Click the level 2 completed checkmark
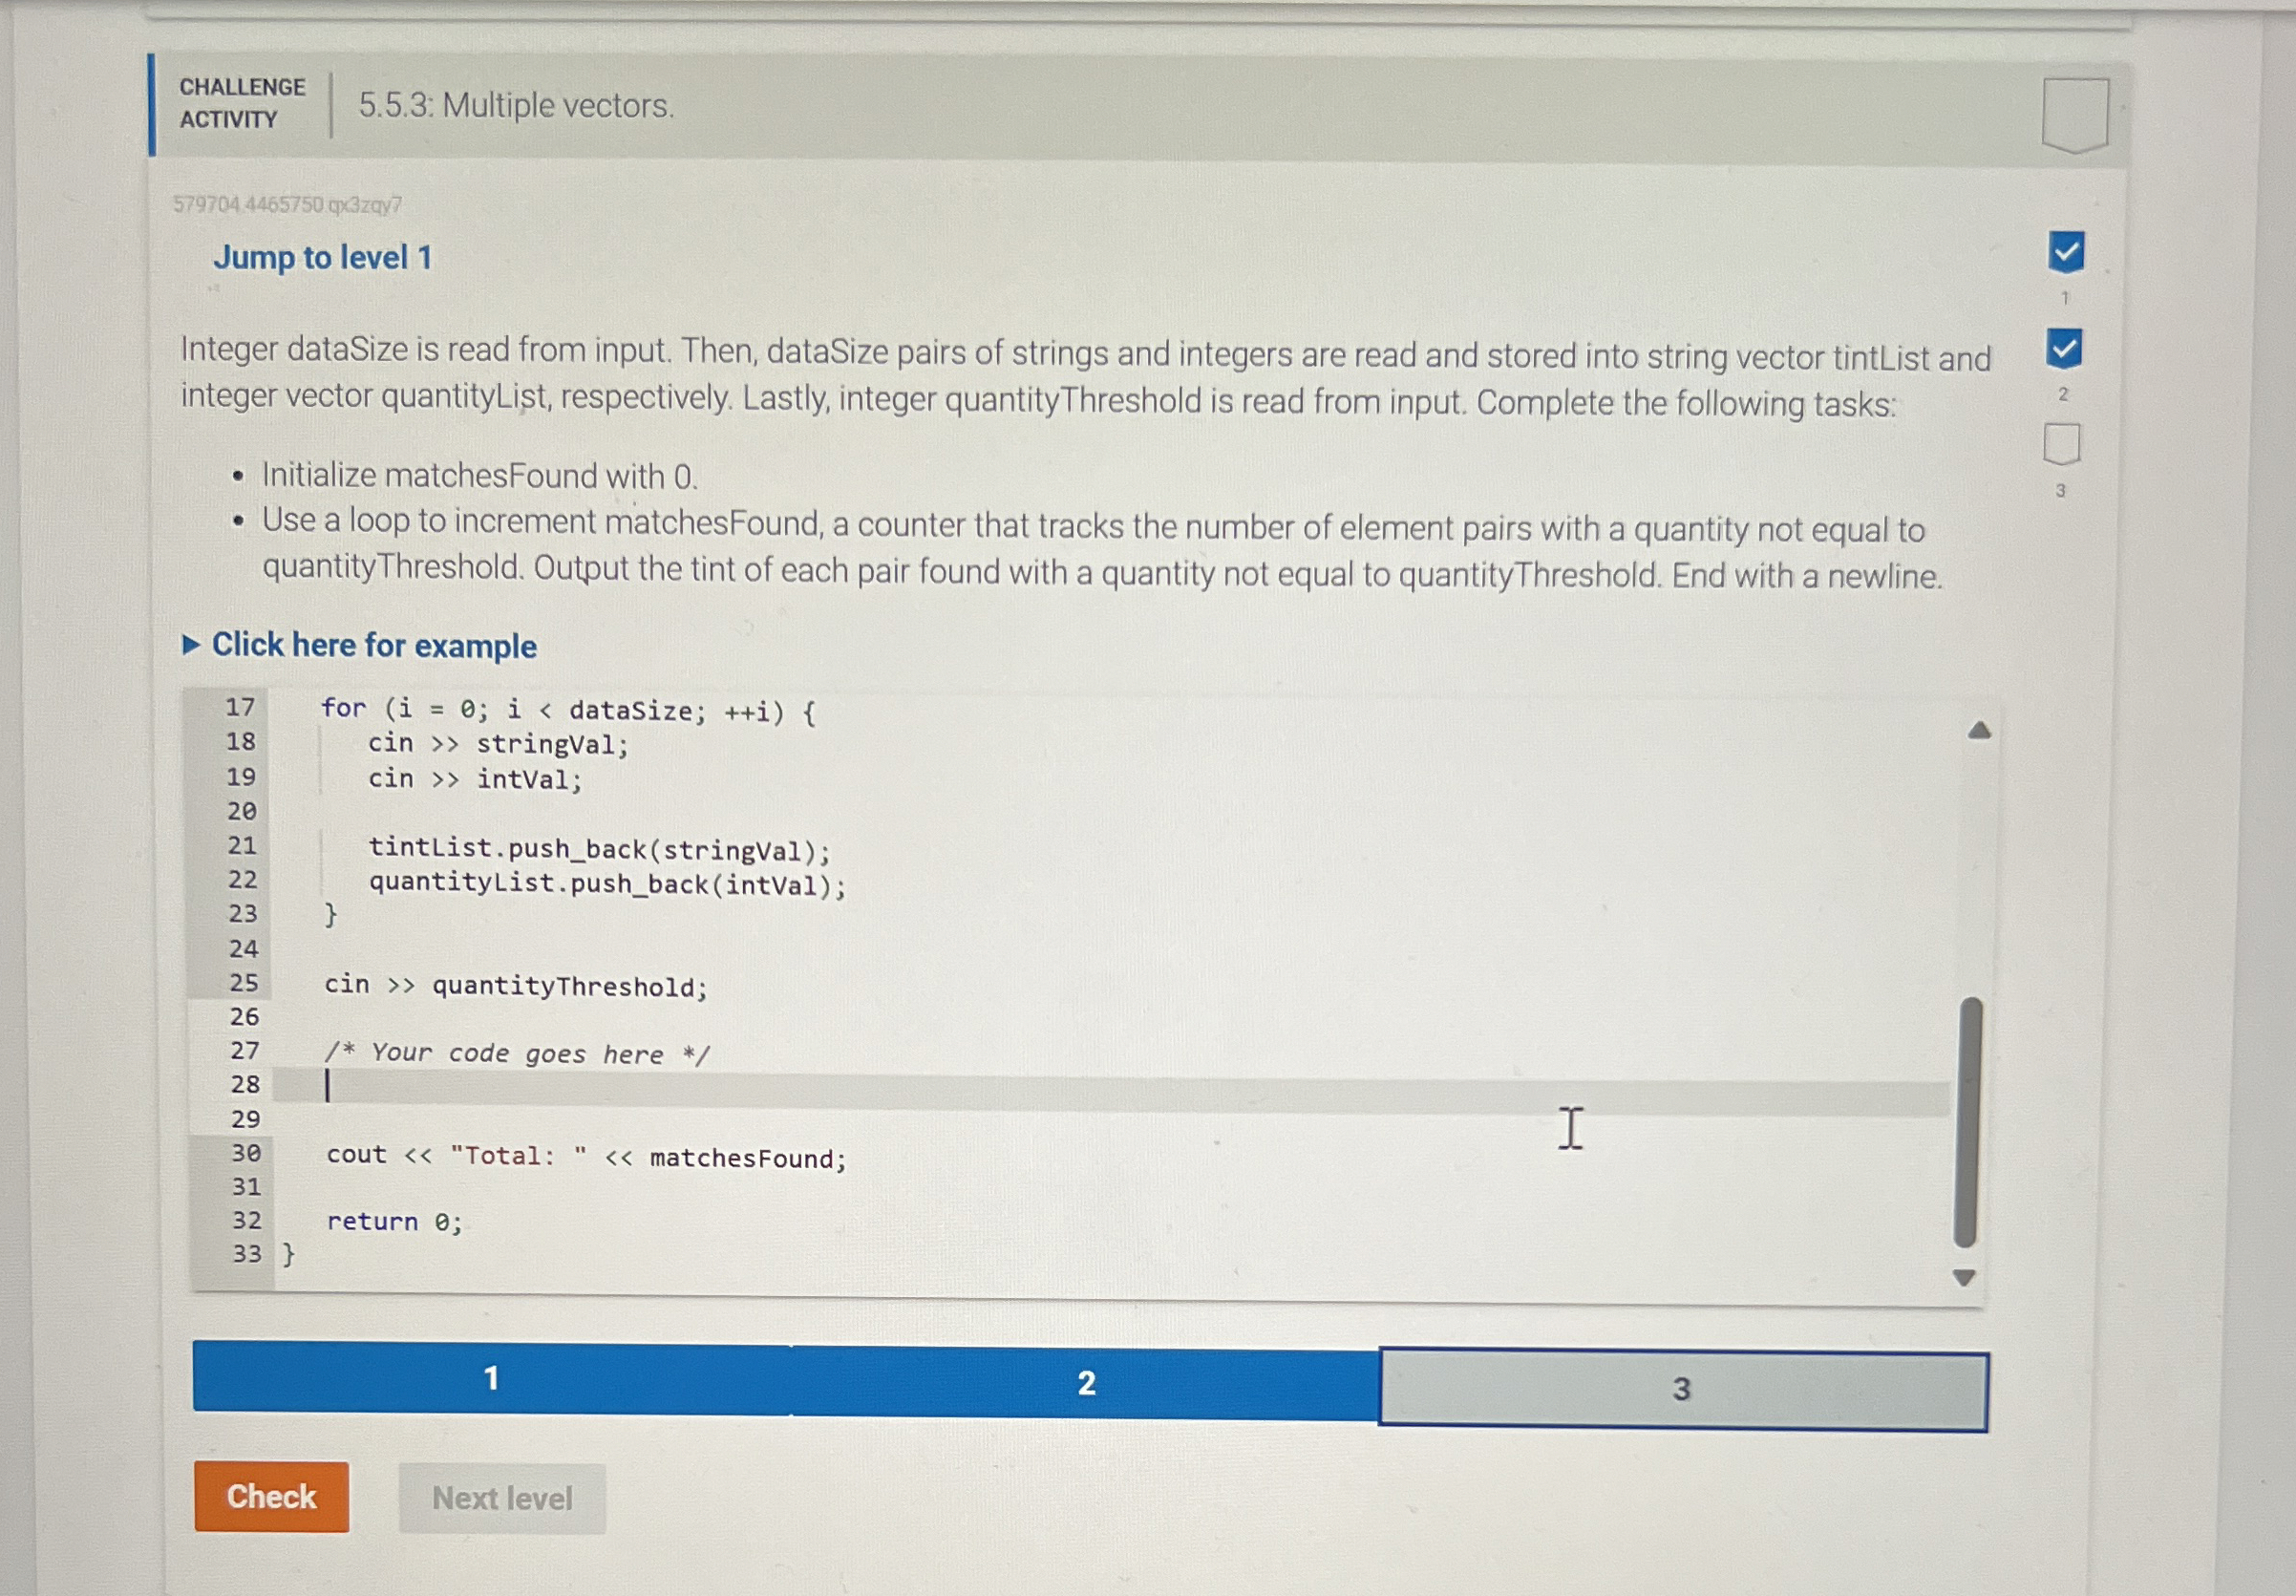Image resolution: width=2296 pixels, height=1596 pixels. click(2064, 348)
